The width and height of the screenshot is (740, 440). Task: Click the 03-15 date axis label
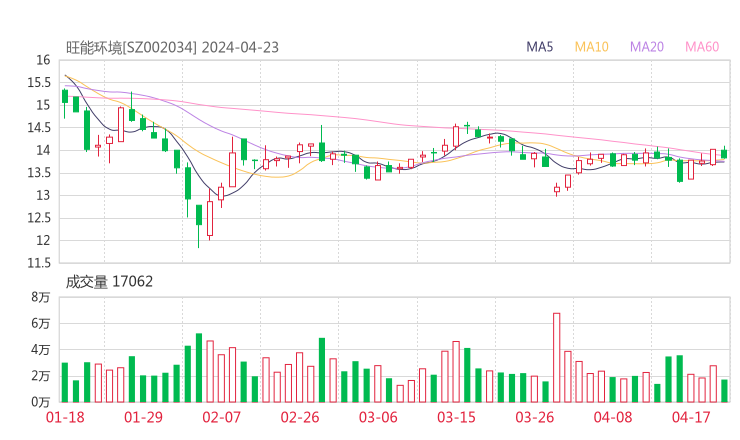point(456,417)
